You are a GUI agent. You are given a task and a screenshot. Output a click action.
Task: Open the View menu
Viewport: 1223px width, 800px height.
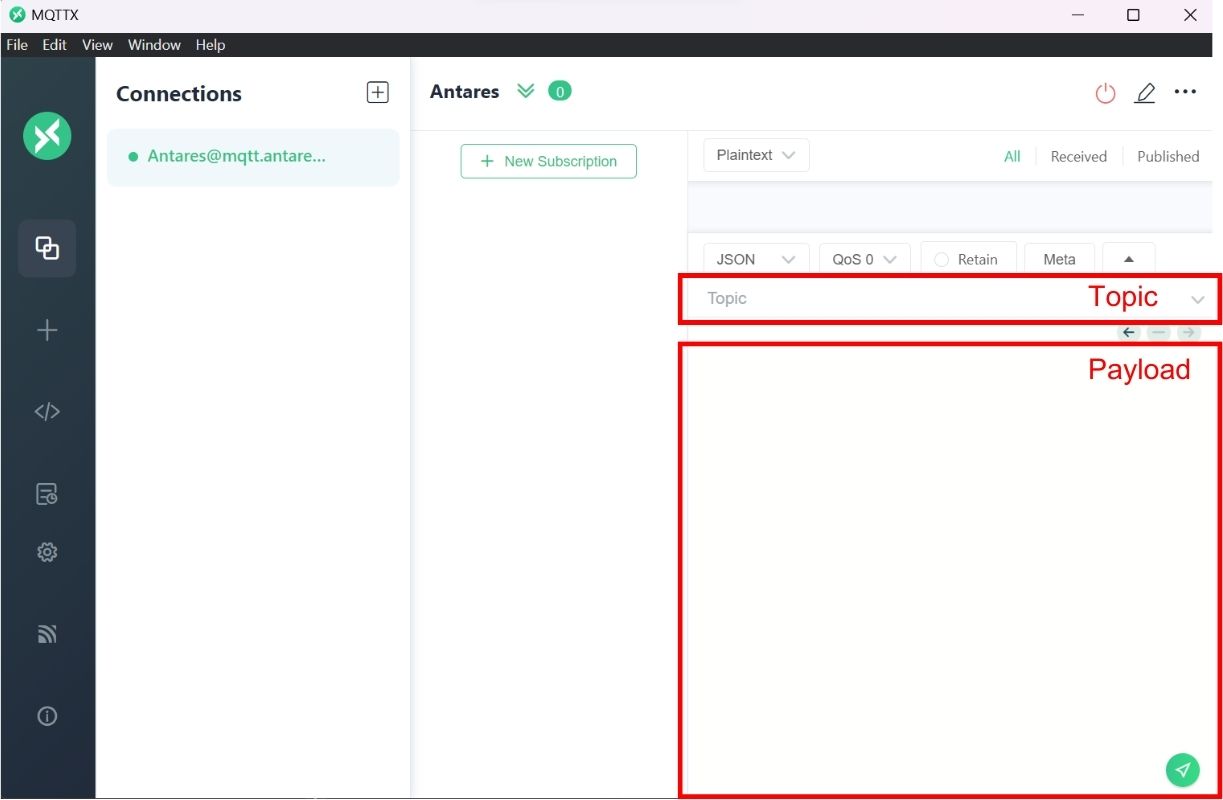(x=97, y=45)
